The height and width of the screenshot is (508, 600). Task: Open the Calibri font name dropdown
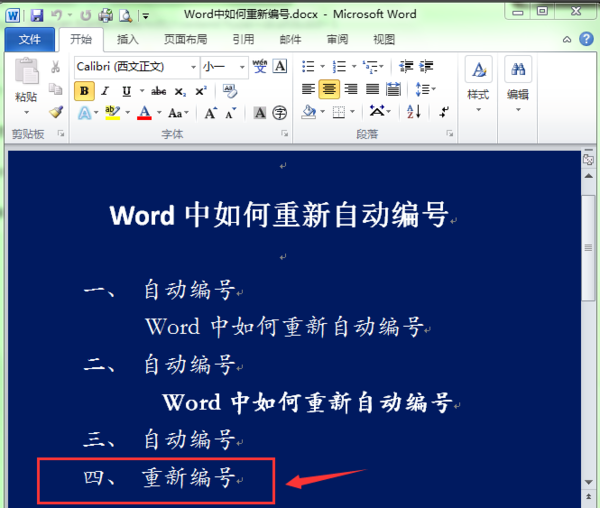tap(194, 67)
